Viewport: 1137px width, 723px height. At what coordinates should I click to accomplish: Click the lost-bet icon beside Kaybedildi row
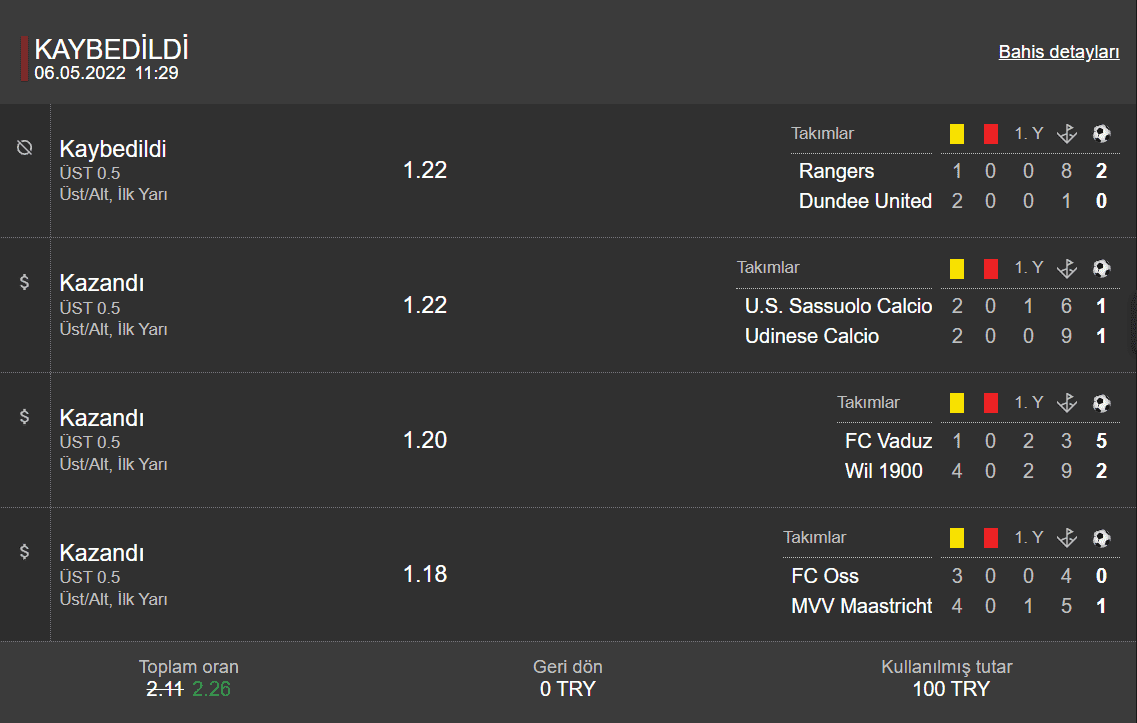click(25, 148)
